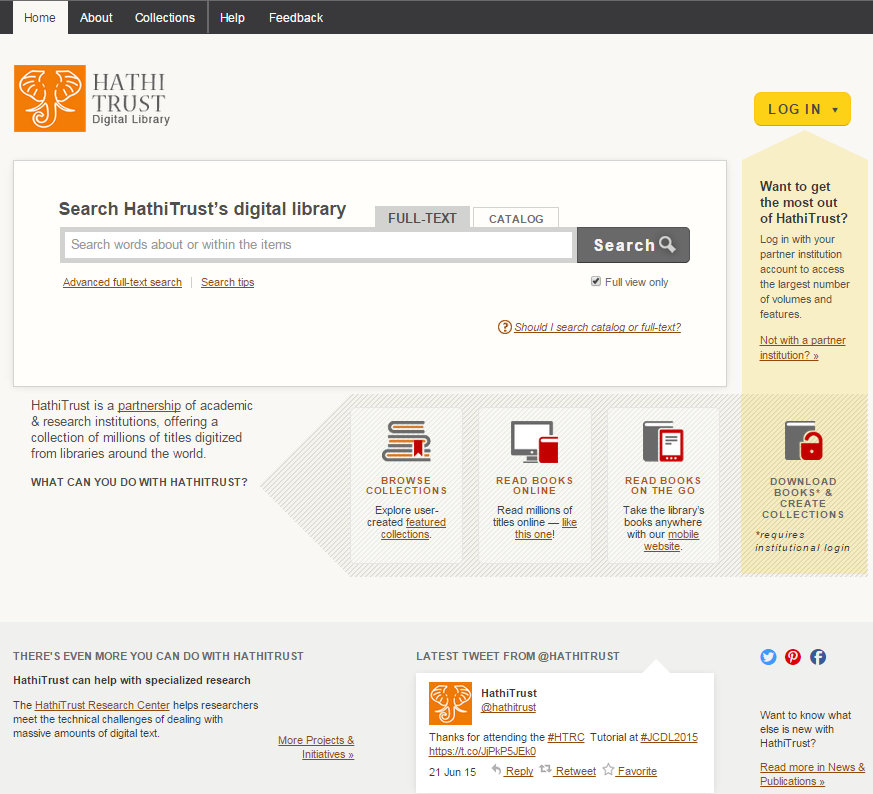Viewport: 873px width, 794px height.
Task: Open the Collections menu item
Action: 165,18
